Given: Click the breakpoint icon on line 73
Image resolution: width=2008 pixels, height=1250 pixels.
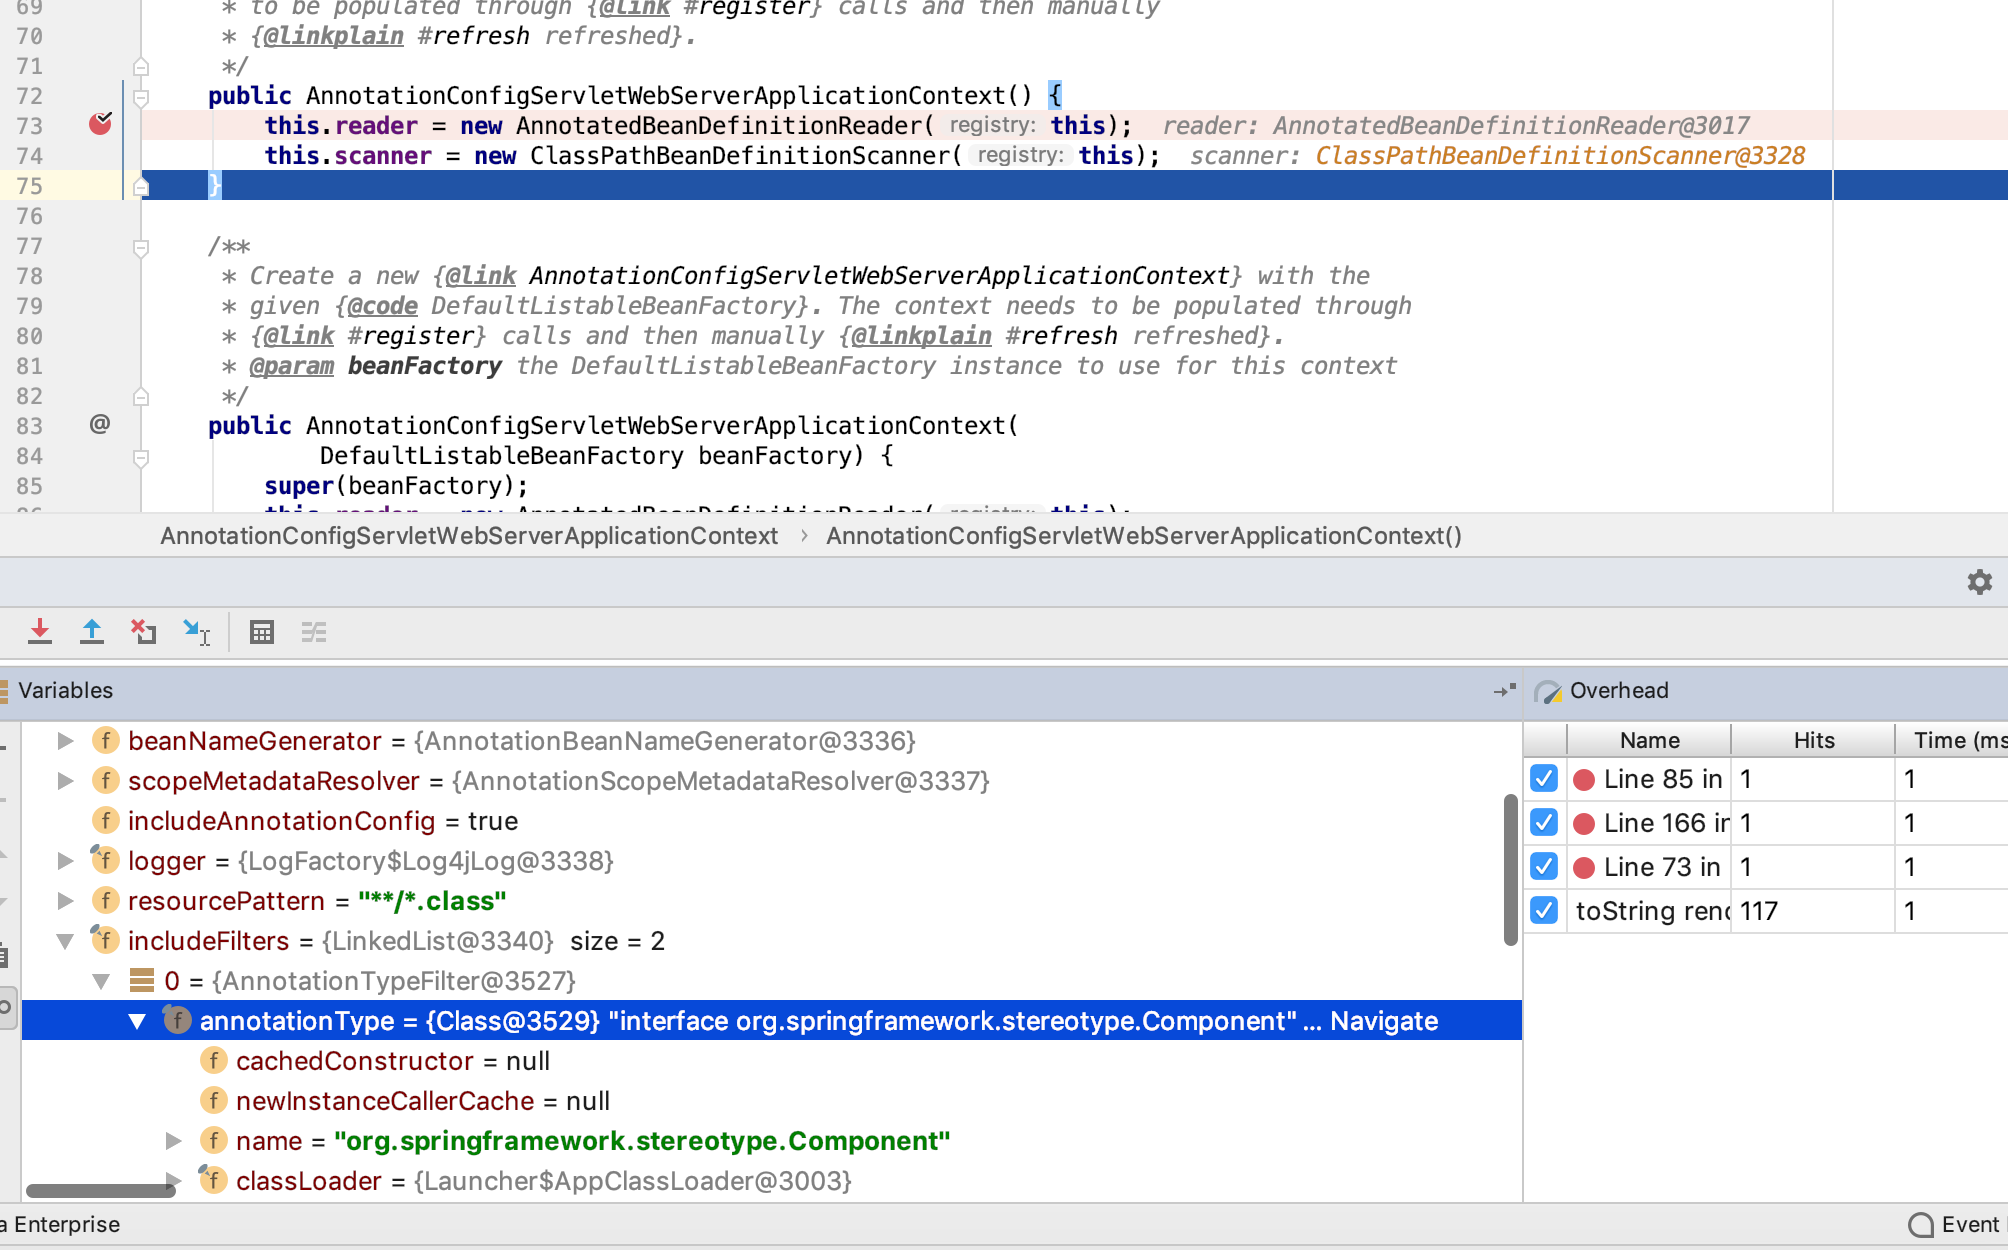Looking at the screenshot, I should click(100, 124).
